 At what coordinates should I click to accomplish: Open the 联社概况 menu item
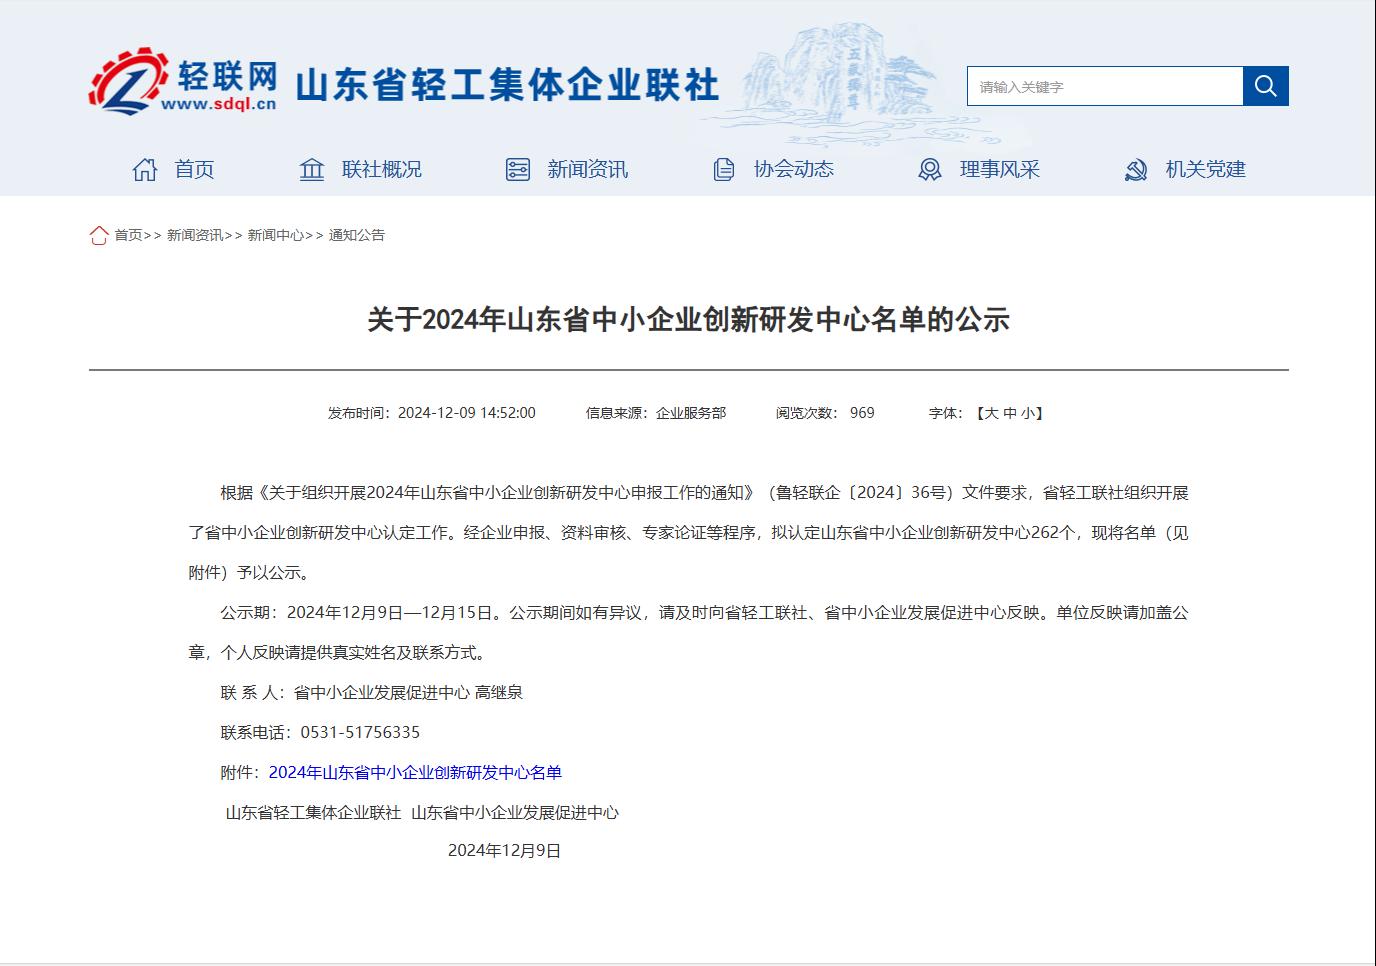pyautogui.click(x=381, y=170)
